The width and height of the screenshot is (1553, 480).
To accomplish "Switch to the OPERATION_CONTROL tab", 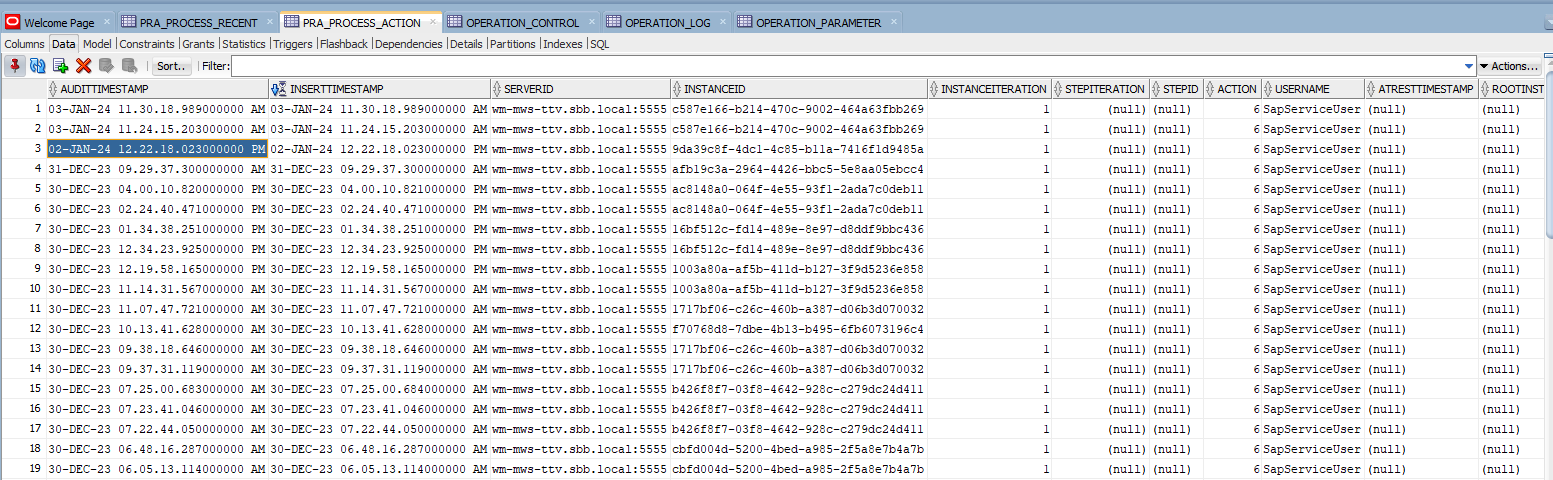I will coord(522,22).
